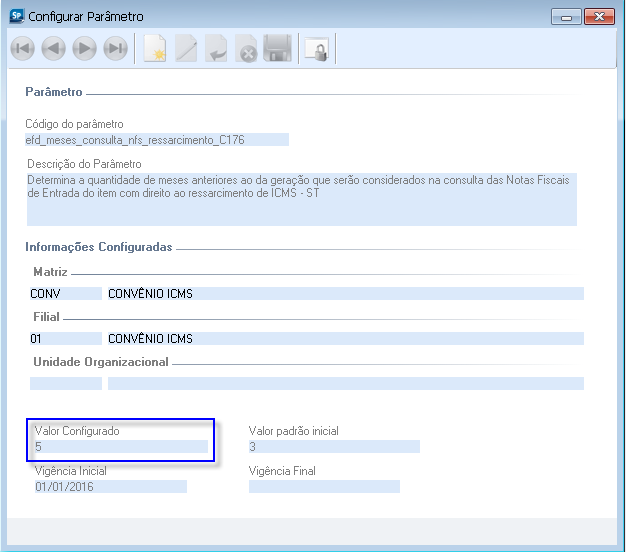The width and height of the screenshot is (626, 552).
Task: Click the Valor Configurado field with 5
Action: click(x=121, y=446)
